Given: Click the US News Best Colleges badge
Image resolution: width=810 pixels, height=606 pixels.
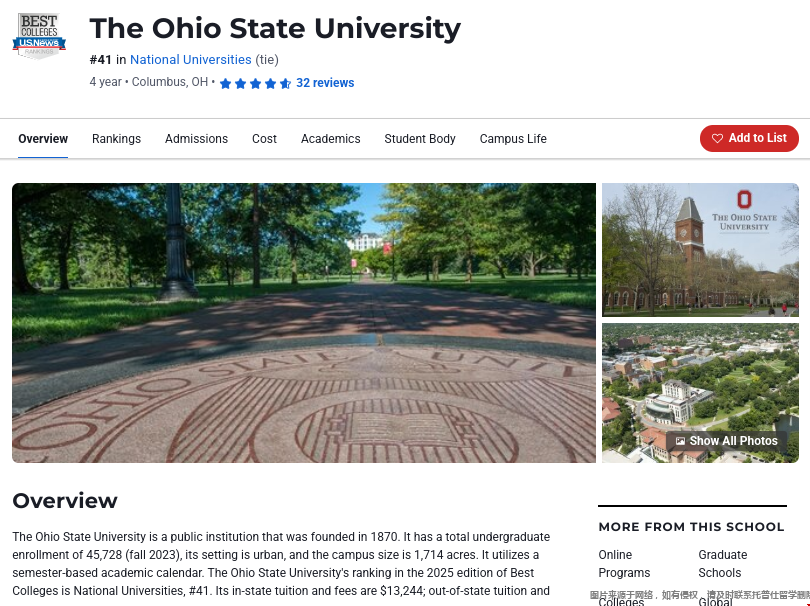Looking at the screenshot, I should [x=39, y=36].
